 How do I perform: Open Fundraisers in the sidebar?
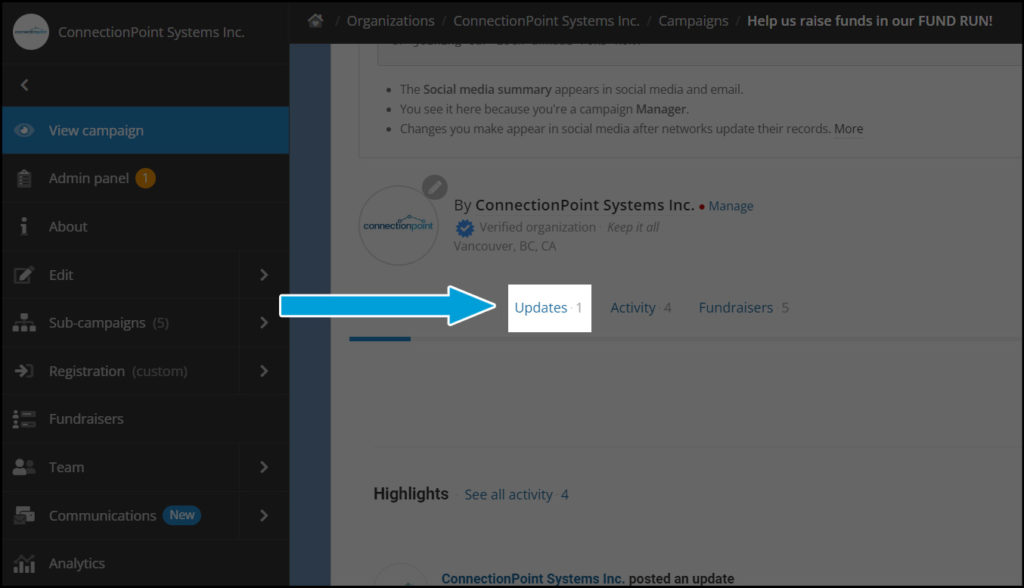(x=146, y=419)
